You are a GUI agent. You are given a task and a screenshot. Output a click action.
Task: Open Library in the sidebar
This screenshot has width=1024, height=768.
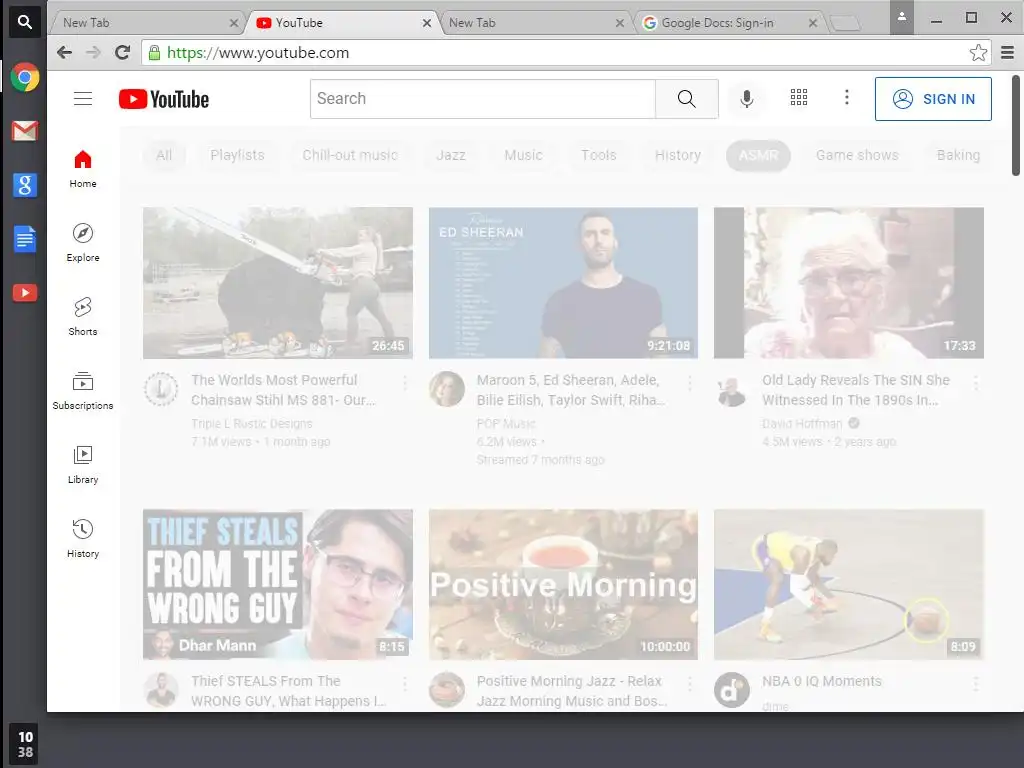(83, 464)
